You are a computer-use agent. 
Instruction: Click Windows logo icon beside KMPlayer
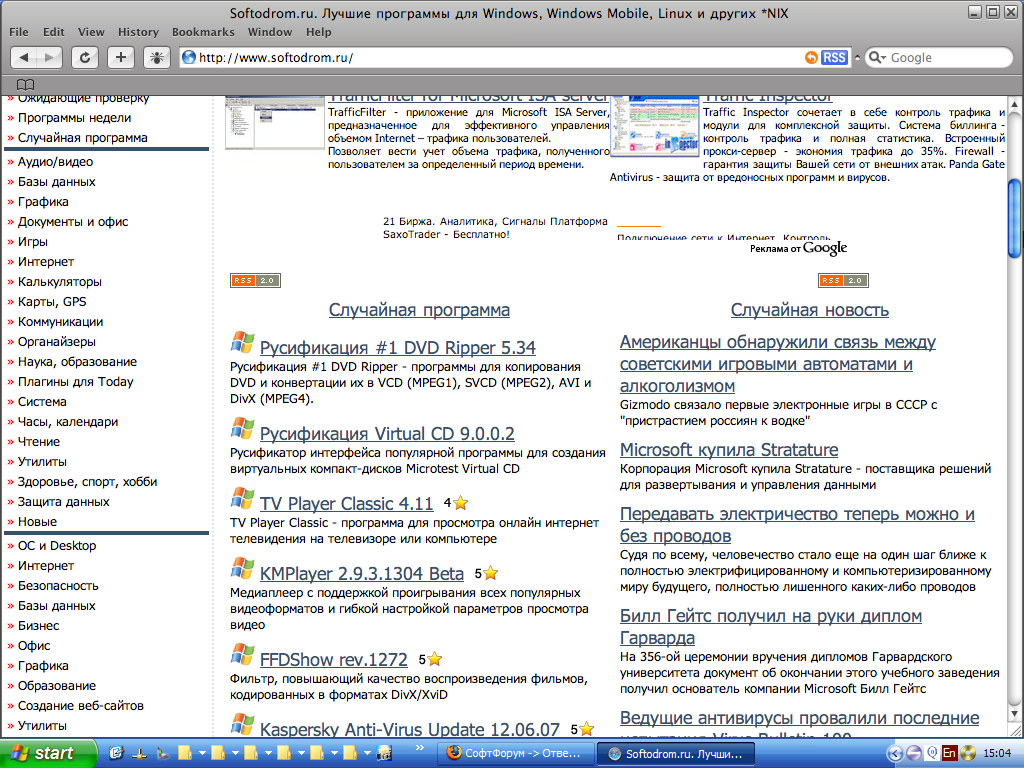click(242, 569)
